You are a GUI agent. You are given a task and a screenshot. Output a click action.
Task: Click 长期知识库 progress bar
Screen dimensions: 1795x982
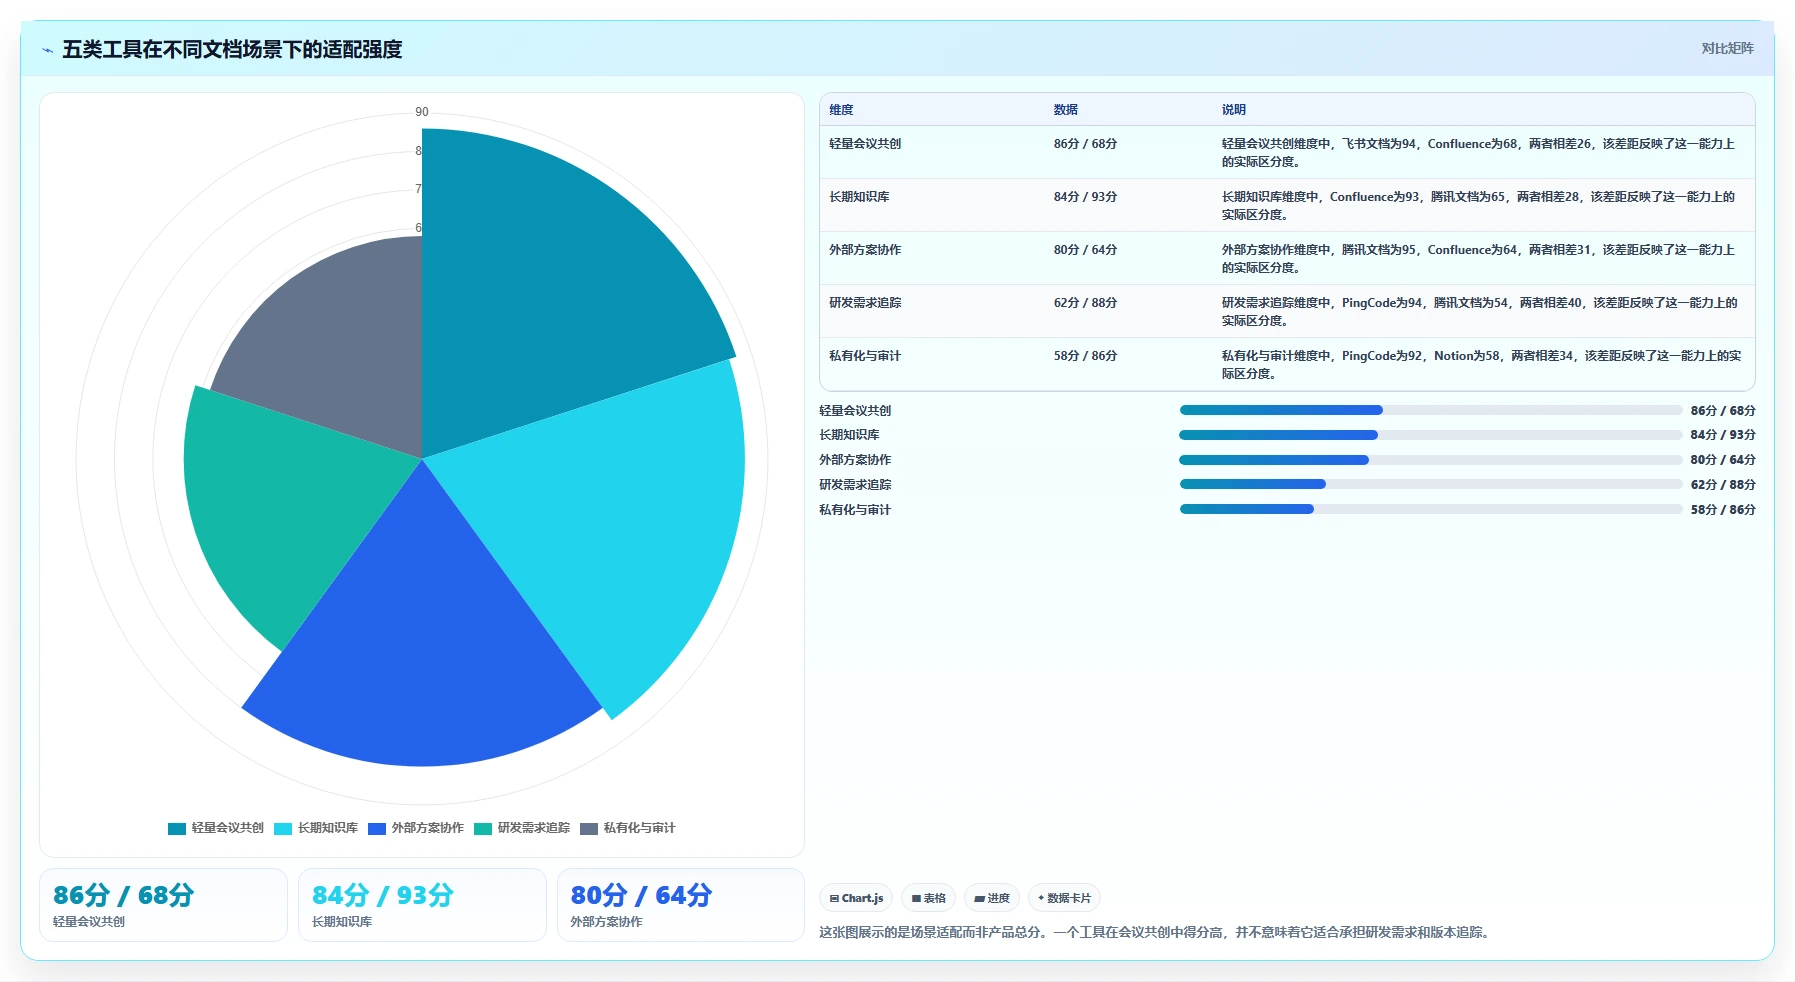(1431, 435)
